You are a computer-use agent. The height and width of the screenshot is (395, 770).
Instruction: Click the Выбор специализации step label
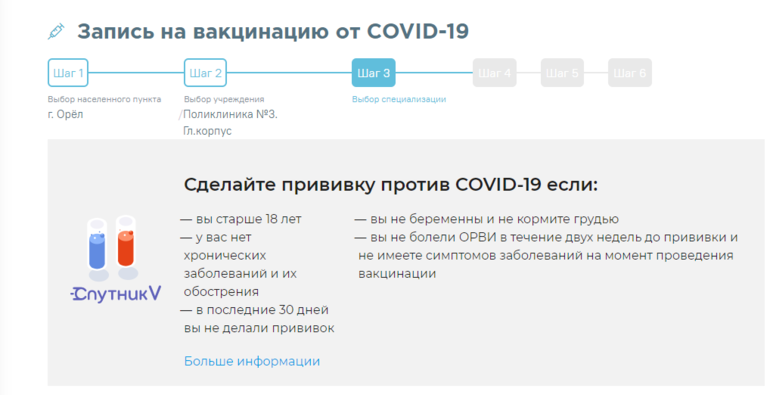coord(399,99)
